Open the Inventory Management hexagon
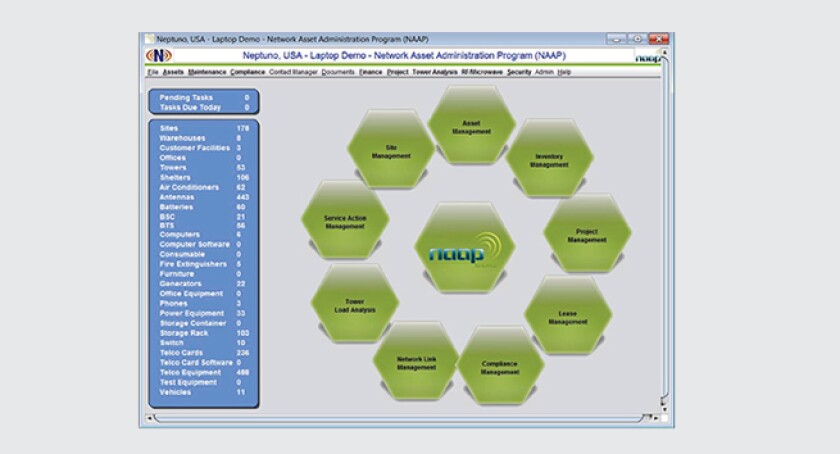The image size is (840, 454). [x=549, y=158]
